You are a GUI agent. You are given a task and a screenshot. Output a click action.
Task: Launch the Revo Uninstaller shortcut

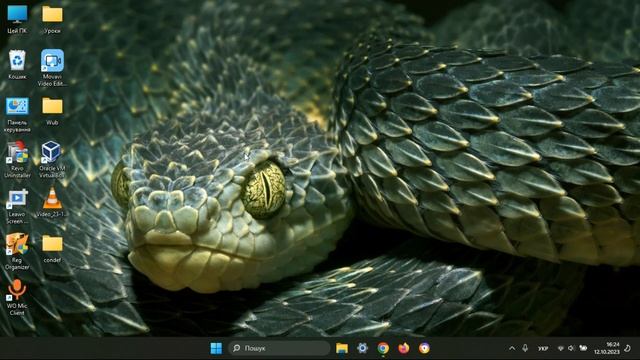coord(17,160)
